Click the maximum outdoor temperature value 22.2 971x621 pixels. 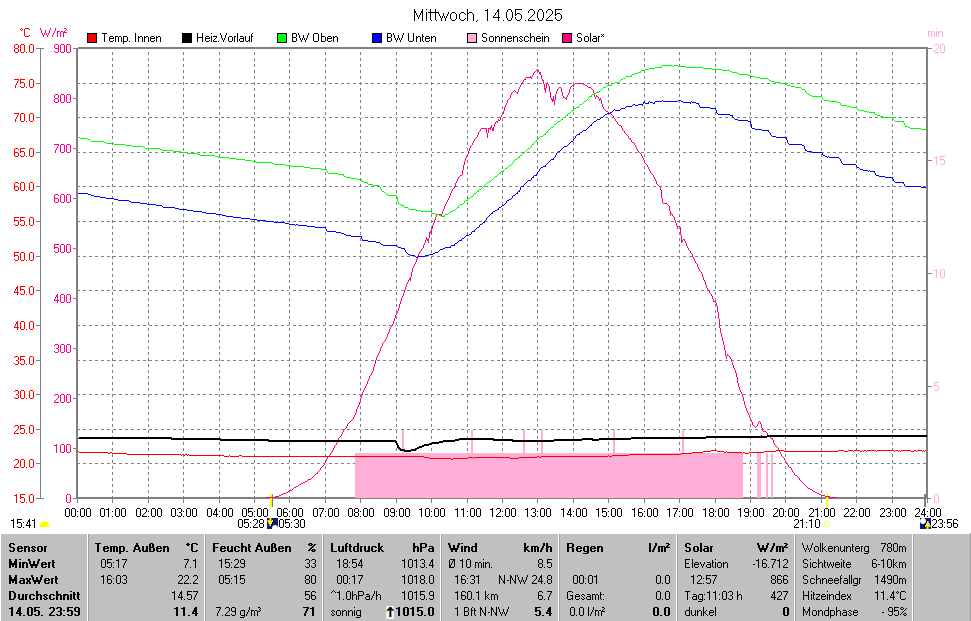pos(188,580)
